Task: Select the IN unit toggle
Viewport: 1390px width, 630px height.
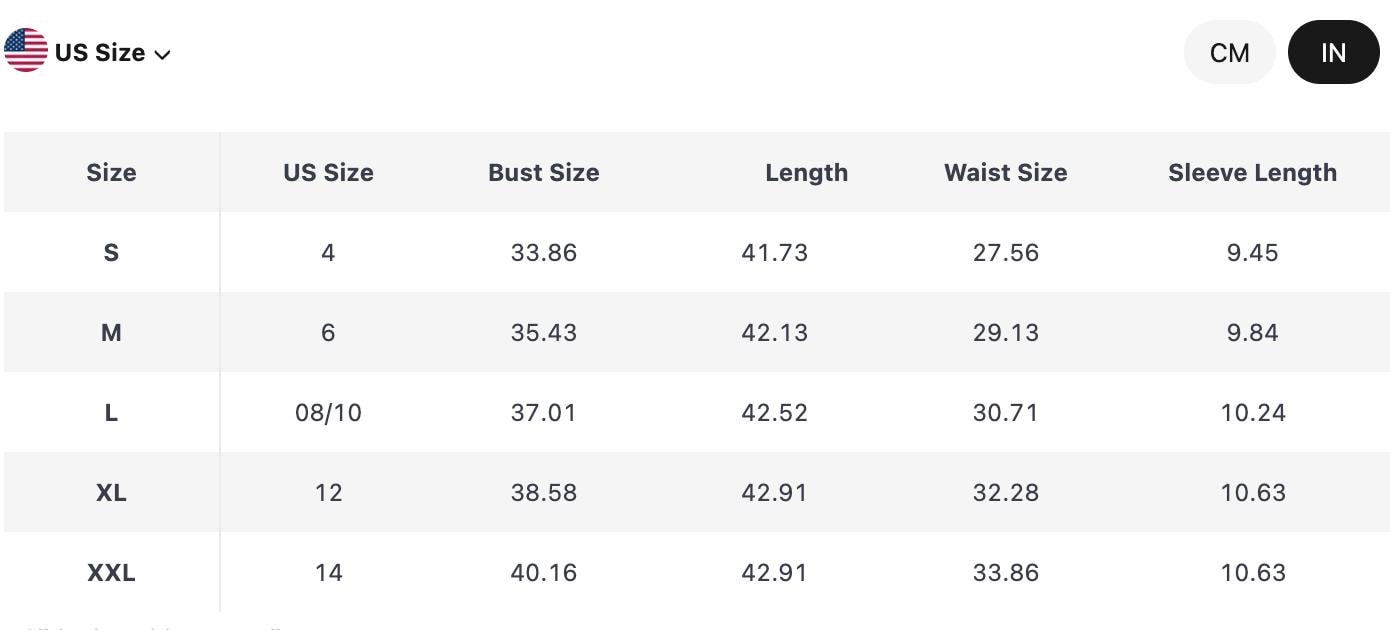Action: coord(1333,52)
